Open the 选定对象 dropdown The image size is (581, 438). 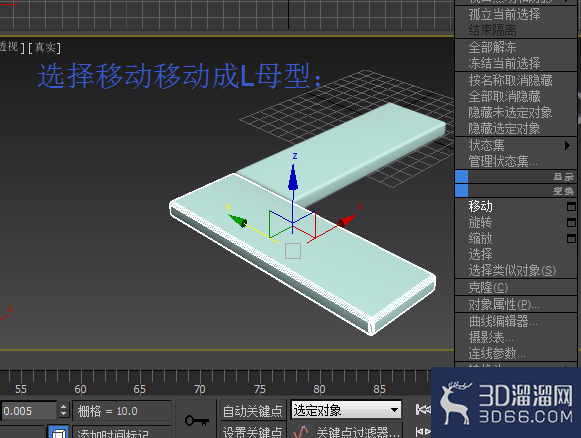pyautogui.click(x=346, y=410)
